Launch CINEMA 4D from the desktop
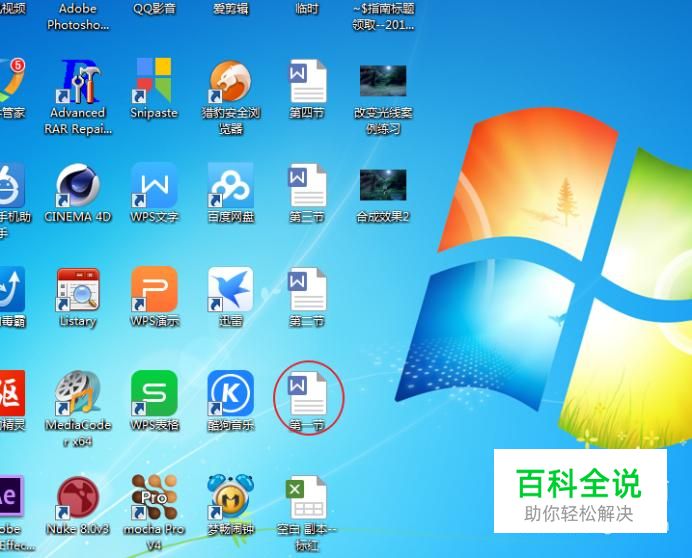Viewport: 692px width, 558px height. (78, 185)
